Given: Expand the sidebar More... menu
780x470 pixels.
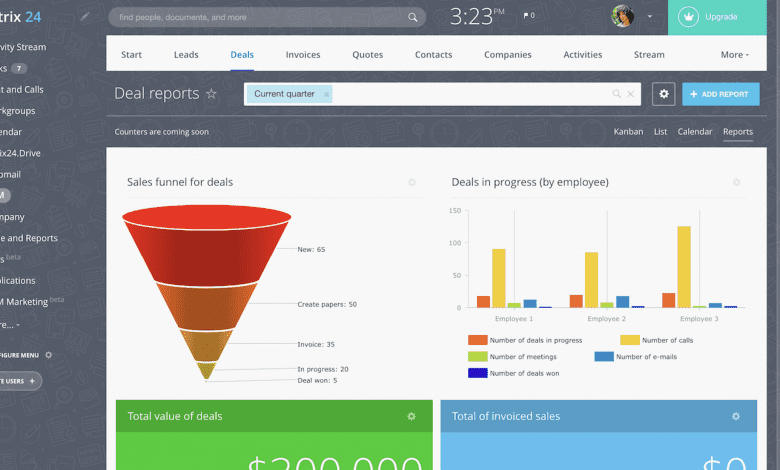Looking at the screenshot, I should (x=10, y=325).
